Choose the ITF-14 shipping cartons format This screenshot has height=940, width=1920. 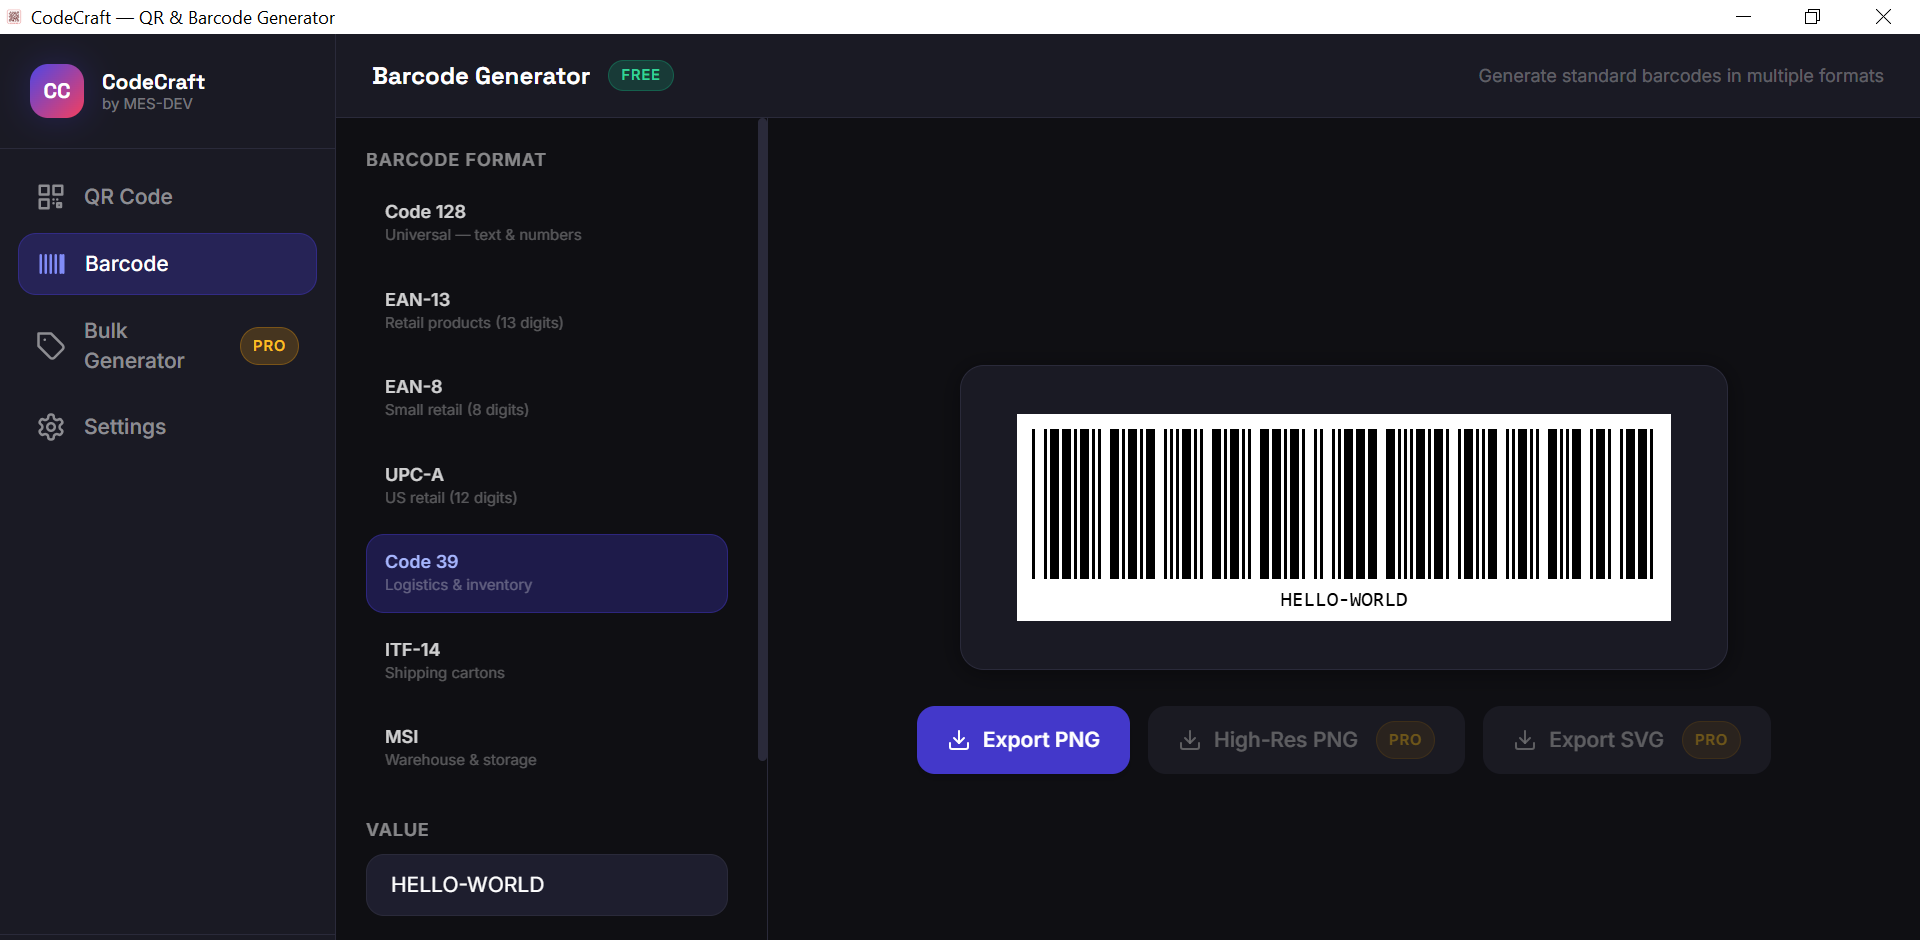coord(546,661)
